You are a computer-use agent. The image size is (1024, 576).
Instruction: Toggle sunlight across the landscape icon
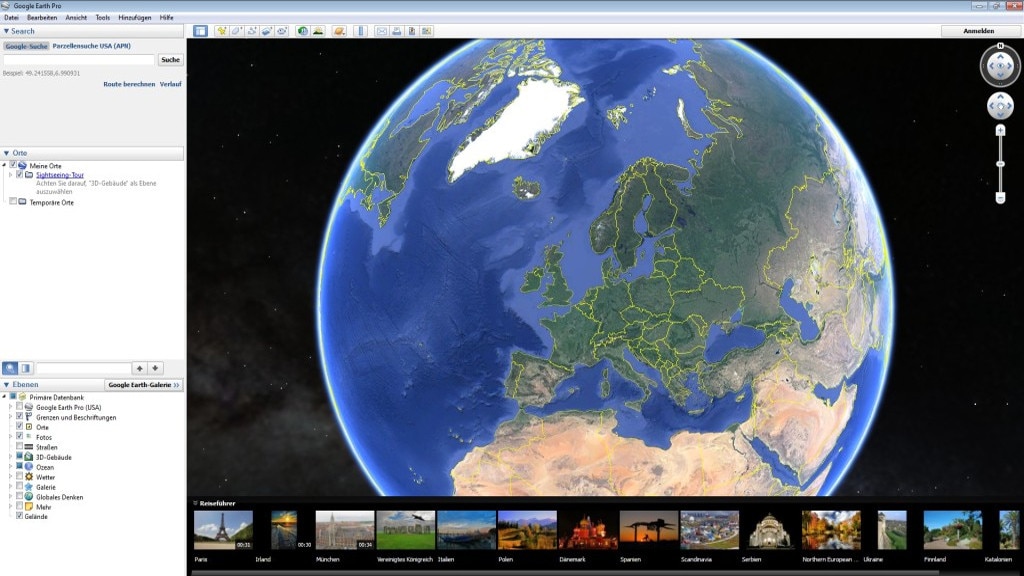(x=318, y=31)
